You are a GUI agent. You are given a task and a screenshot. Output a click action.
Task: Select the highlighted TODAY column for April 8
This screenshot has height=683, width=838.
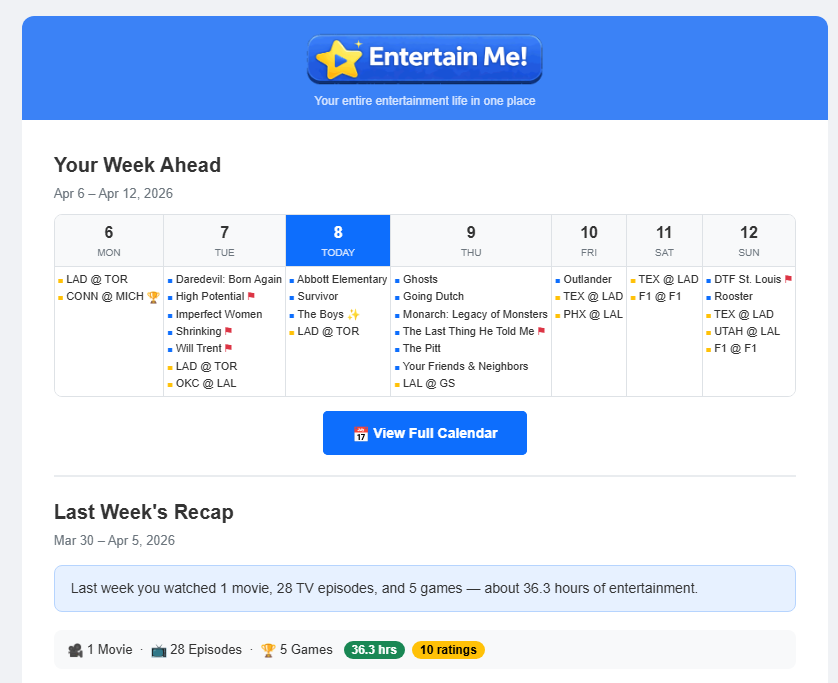(x=337, y=240)
